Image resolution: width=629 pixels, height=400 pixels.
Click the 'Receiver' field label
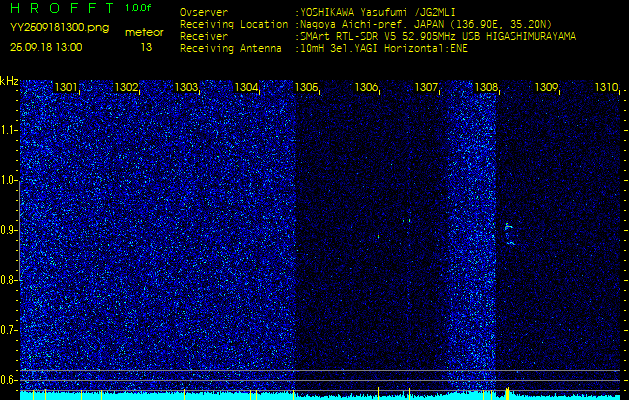click(x=204, y=37)
